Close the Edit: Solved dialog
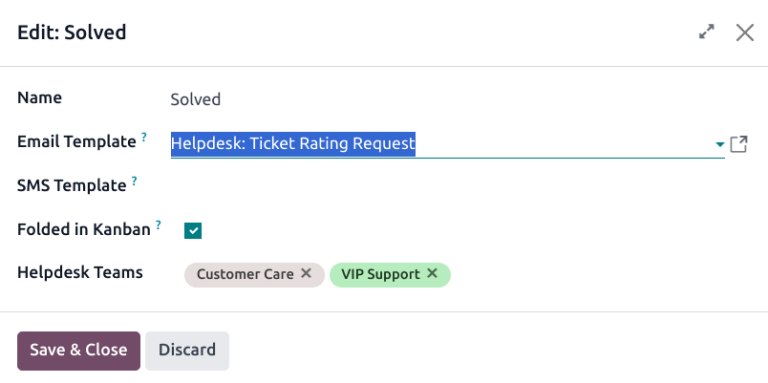 744,33
